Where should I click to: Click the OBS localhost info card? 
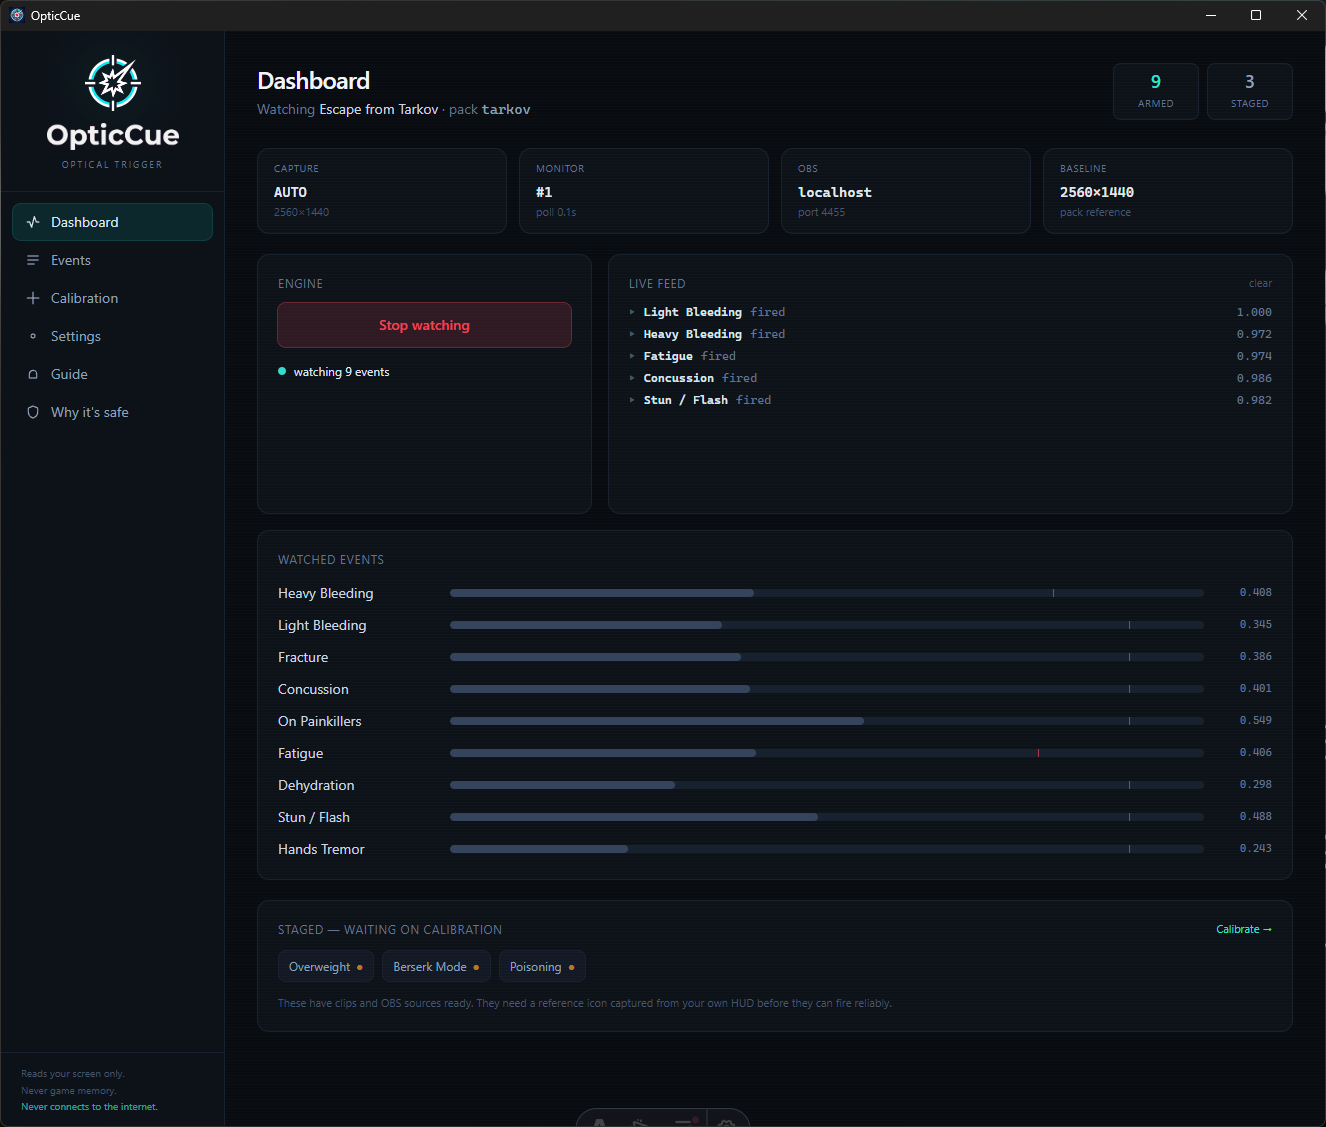point(906,191)
